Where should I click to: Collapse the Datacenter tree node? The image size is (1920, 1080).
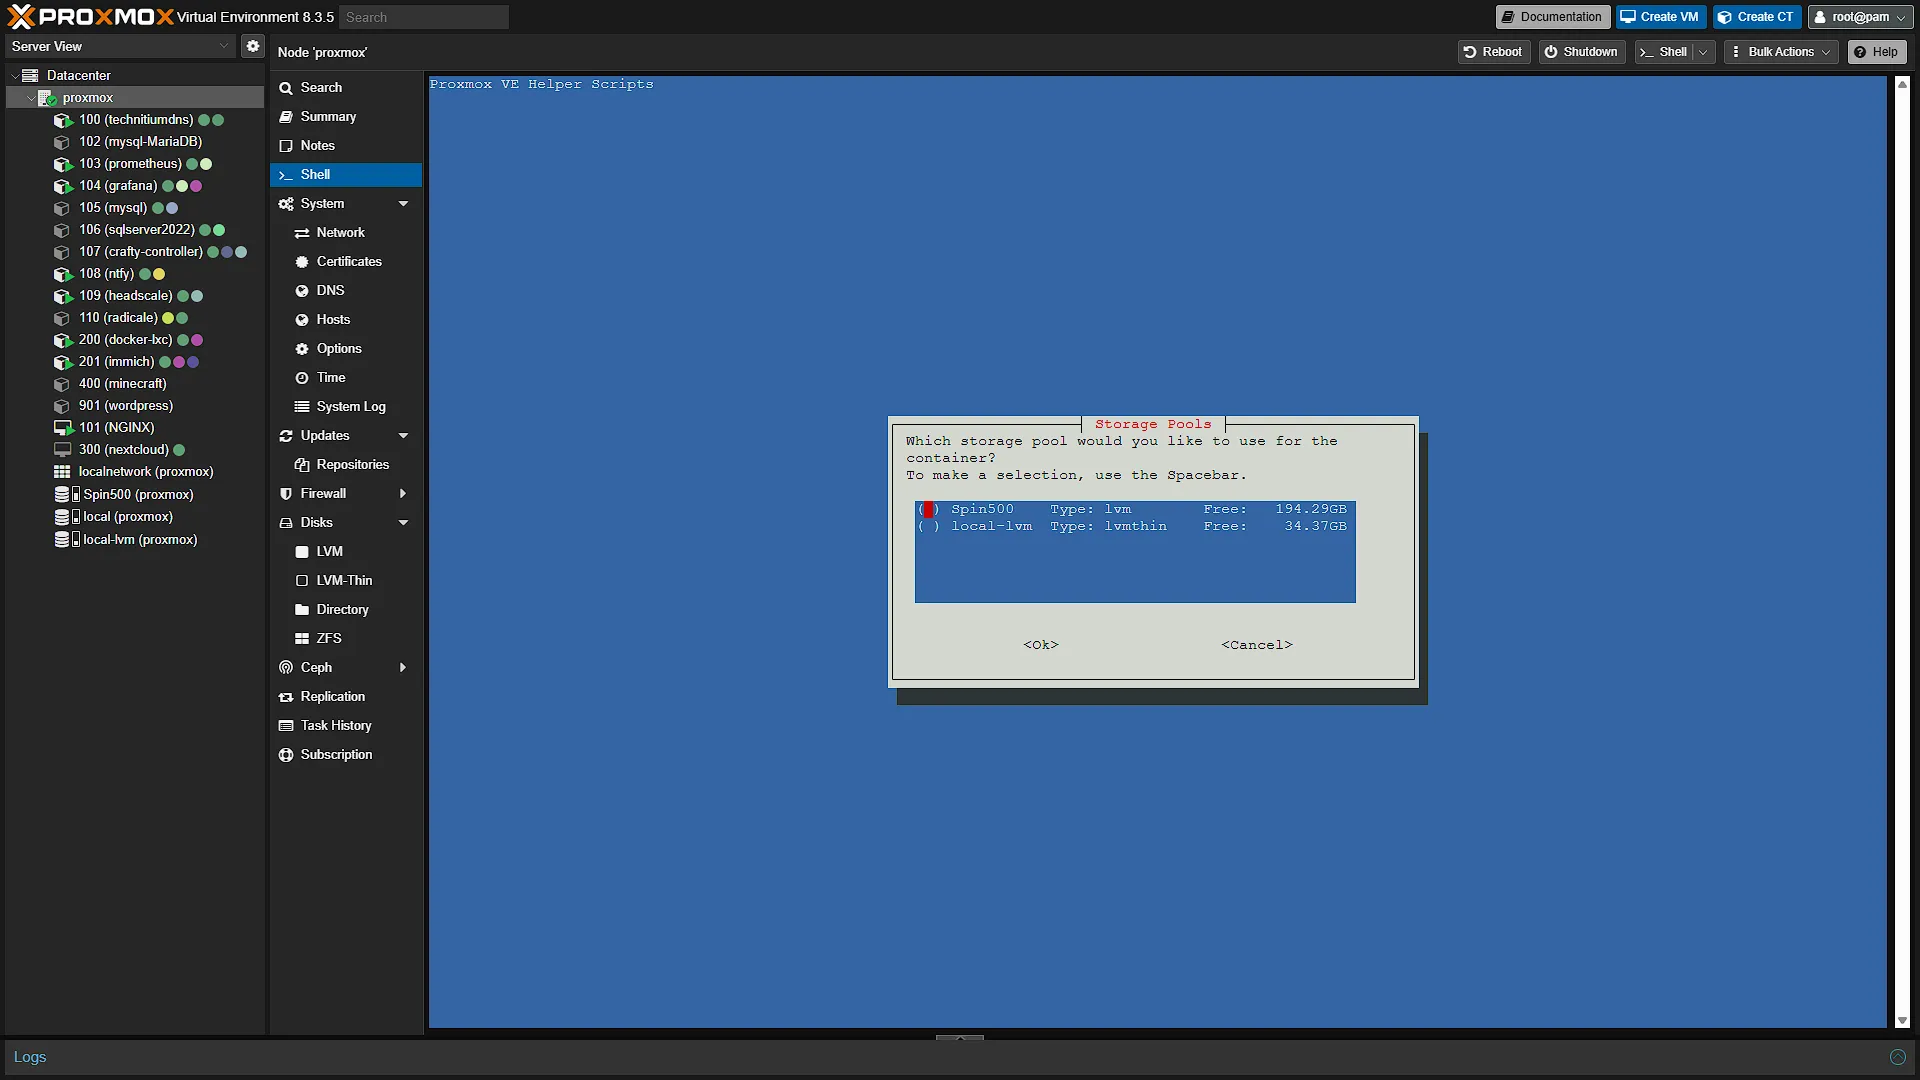14,75
